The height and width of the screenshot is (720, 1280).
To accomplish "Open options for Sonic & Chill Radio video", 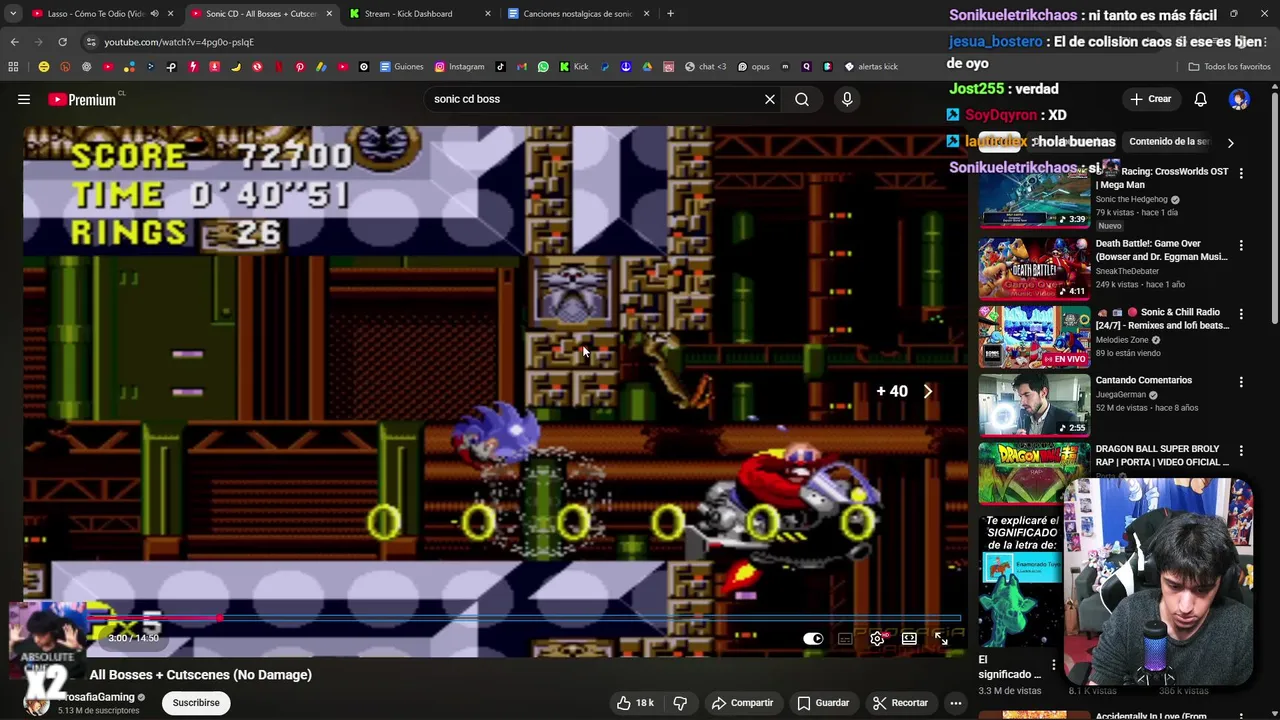I will [1241, 314].
